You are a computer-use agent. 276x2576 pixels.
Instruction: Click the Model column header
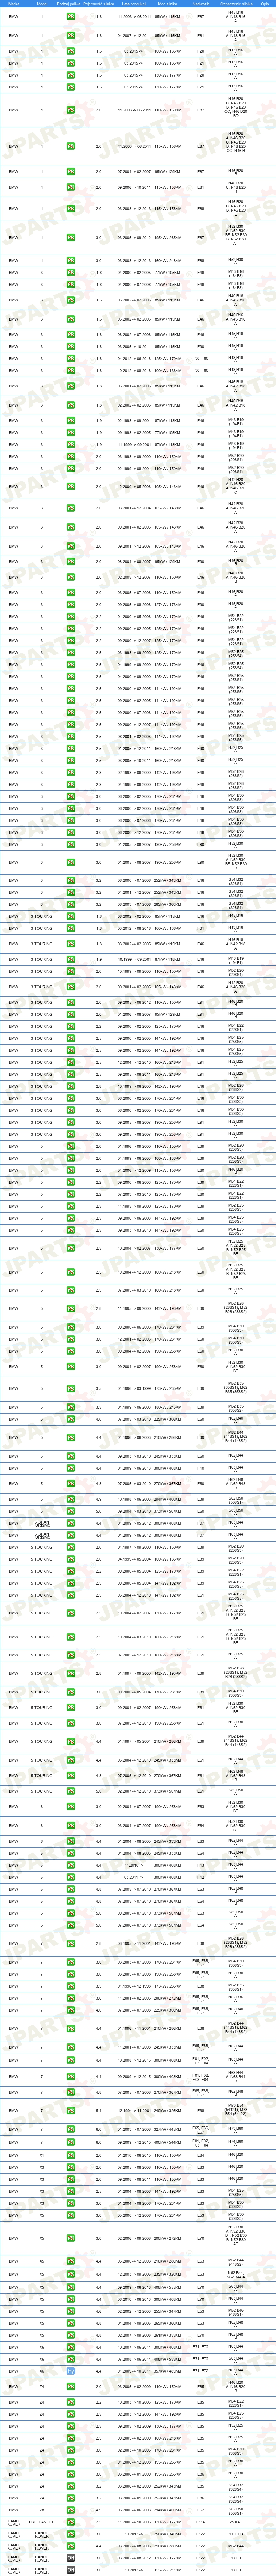[x=42, y=4]
